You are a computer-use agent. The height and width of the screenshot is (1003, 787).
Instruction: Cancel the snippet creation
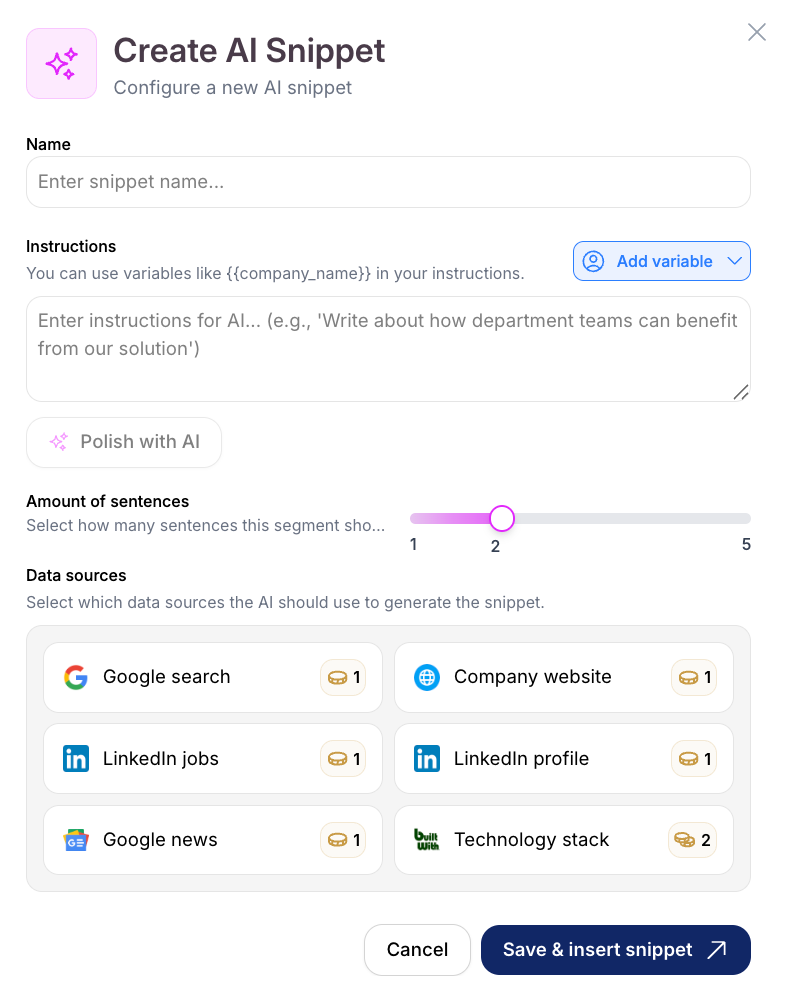(417, 950)
